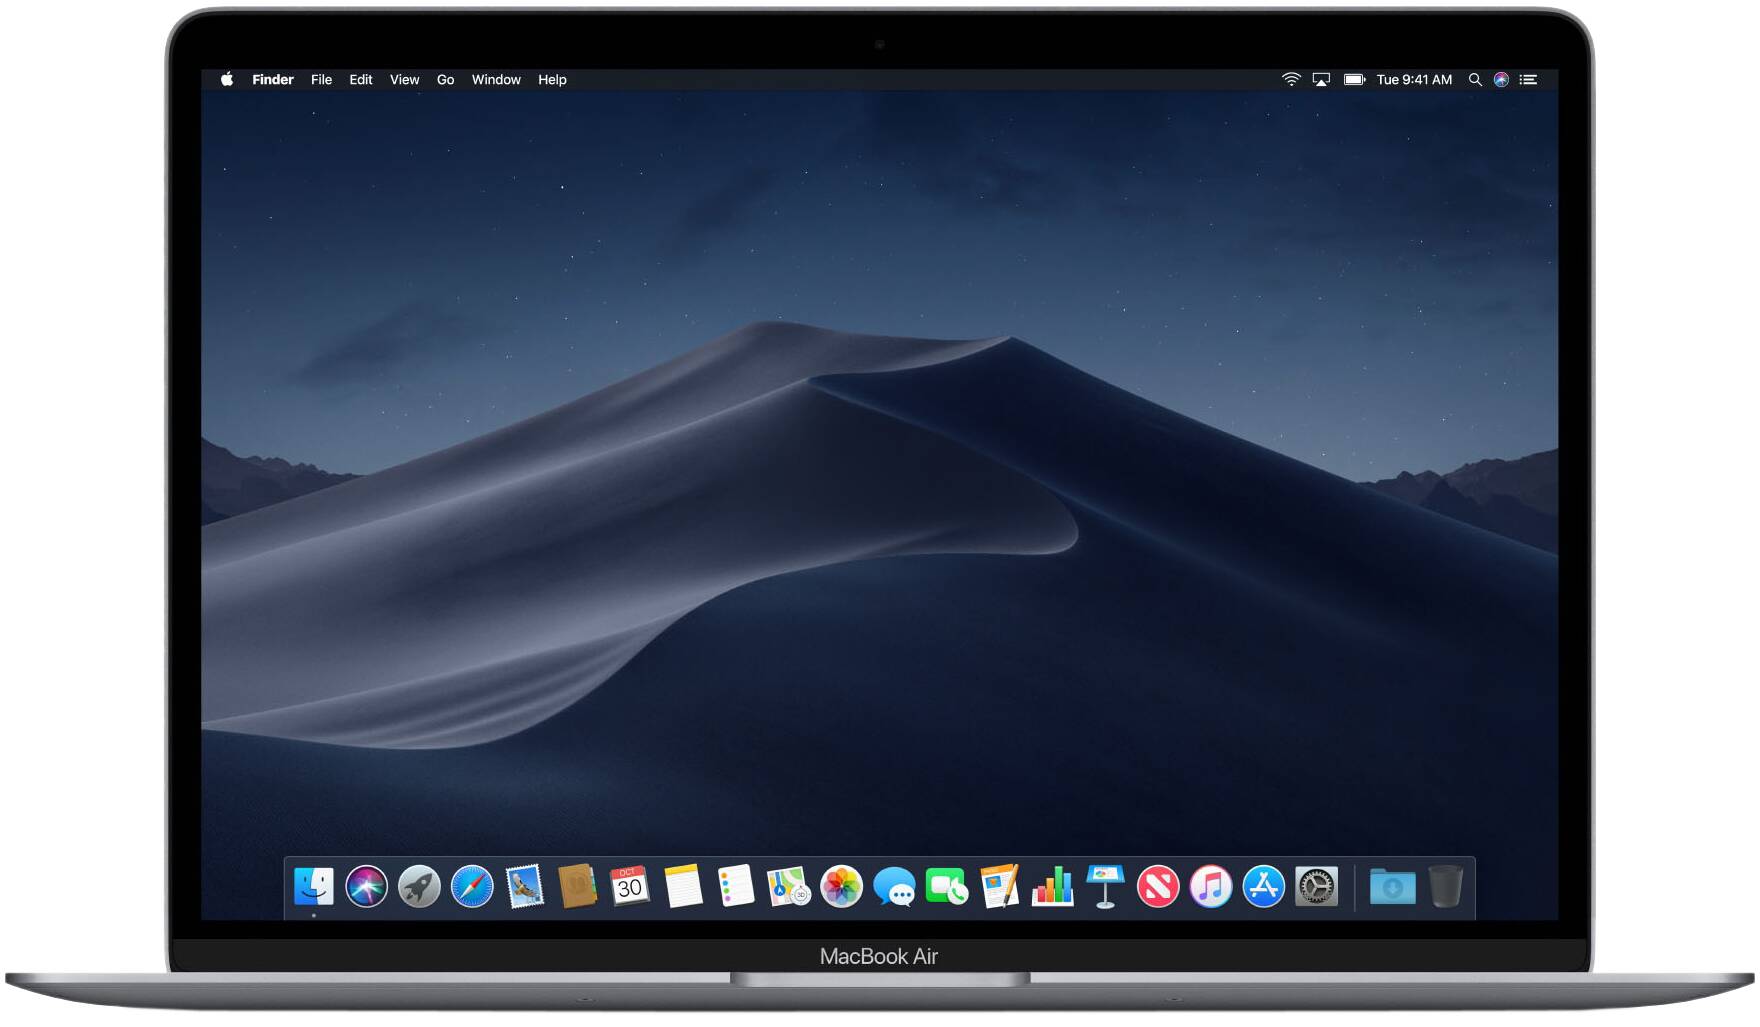The image size is (1760, 1027).
Task: Open Edit menu in menu bar
Action: pos(361,80)
